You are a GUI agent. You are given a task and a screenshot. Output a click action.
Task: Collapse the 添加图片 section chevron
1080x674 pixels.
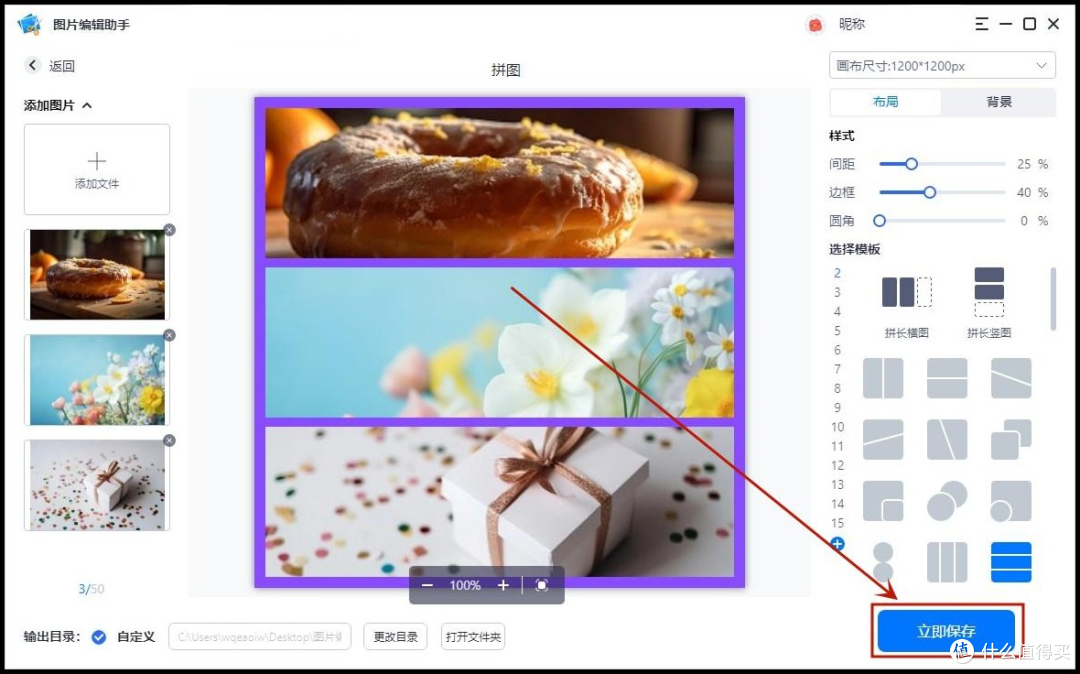87,105
